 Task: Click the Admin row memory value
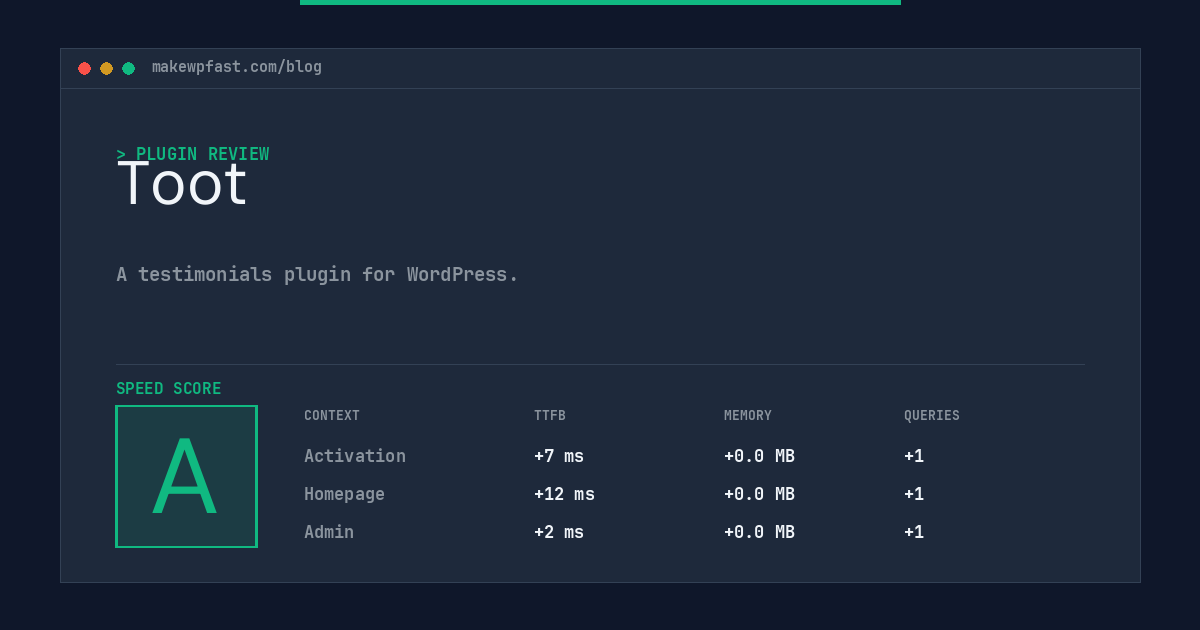(x=759, y=532)
